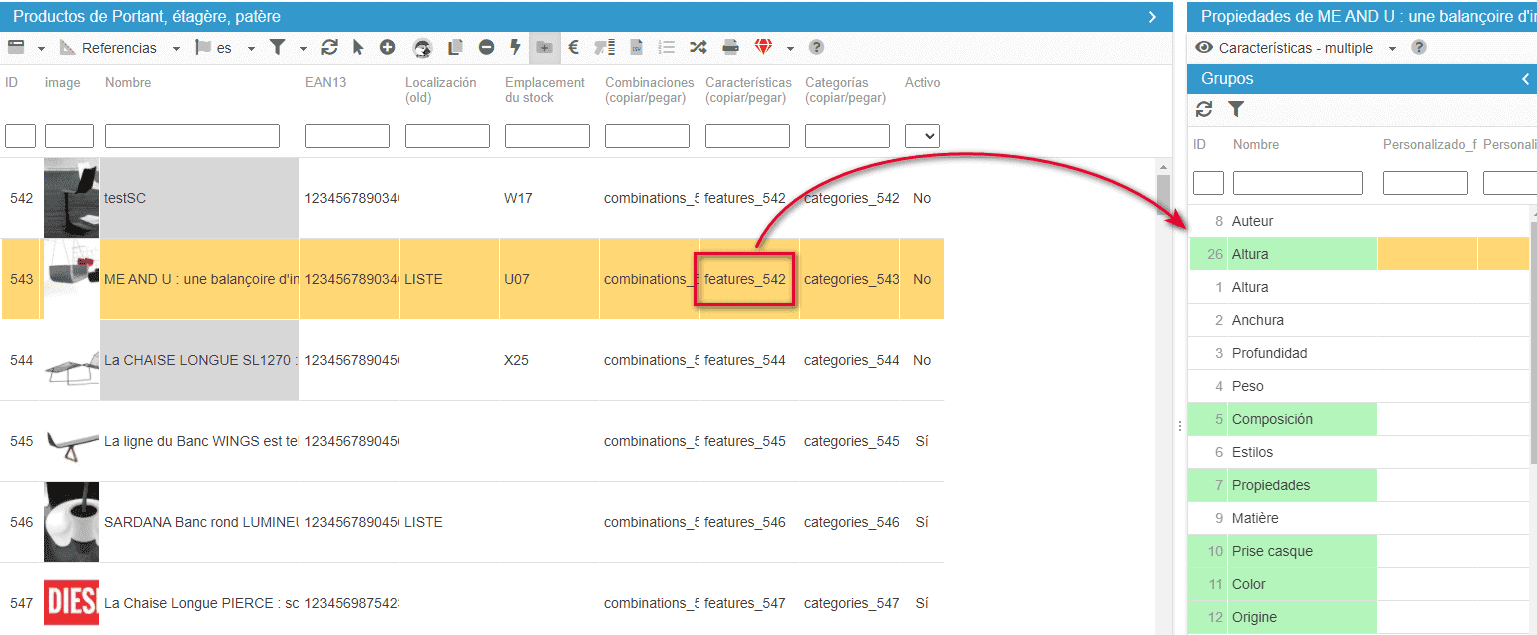
Task: Click features_542 cell in ME AND U row
Action: pos(745,279)
